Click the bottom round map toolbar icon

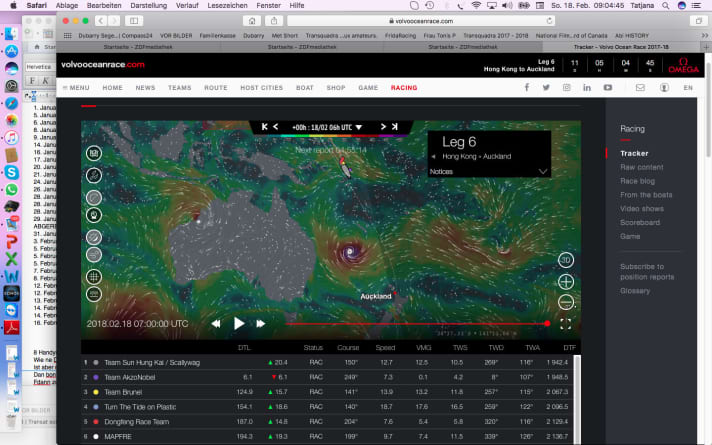94,294
